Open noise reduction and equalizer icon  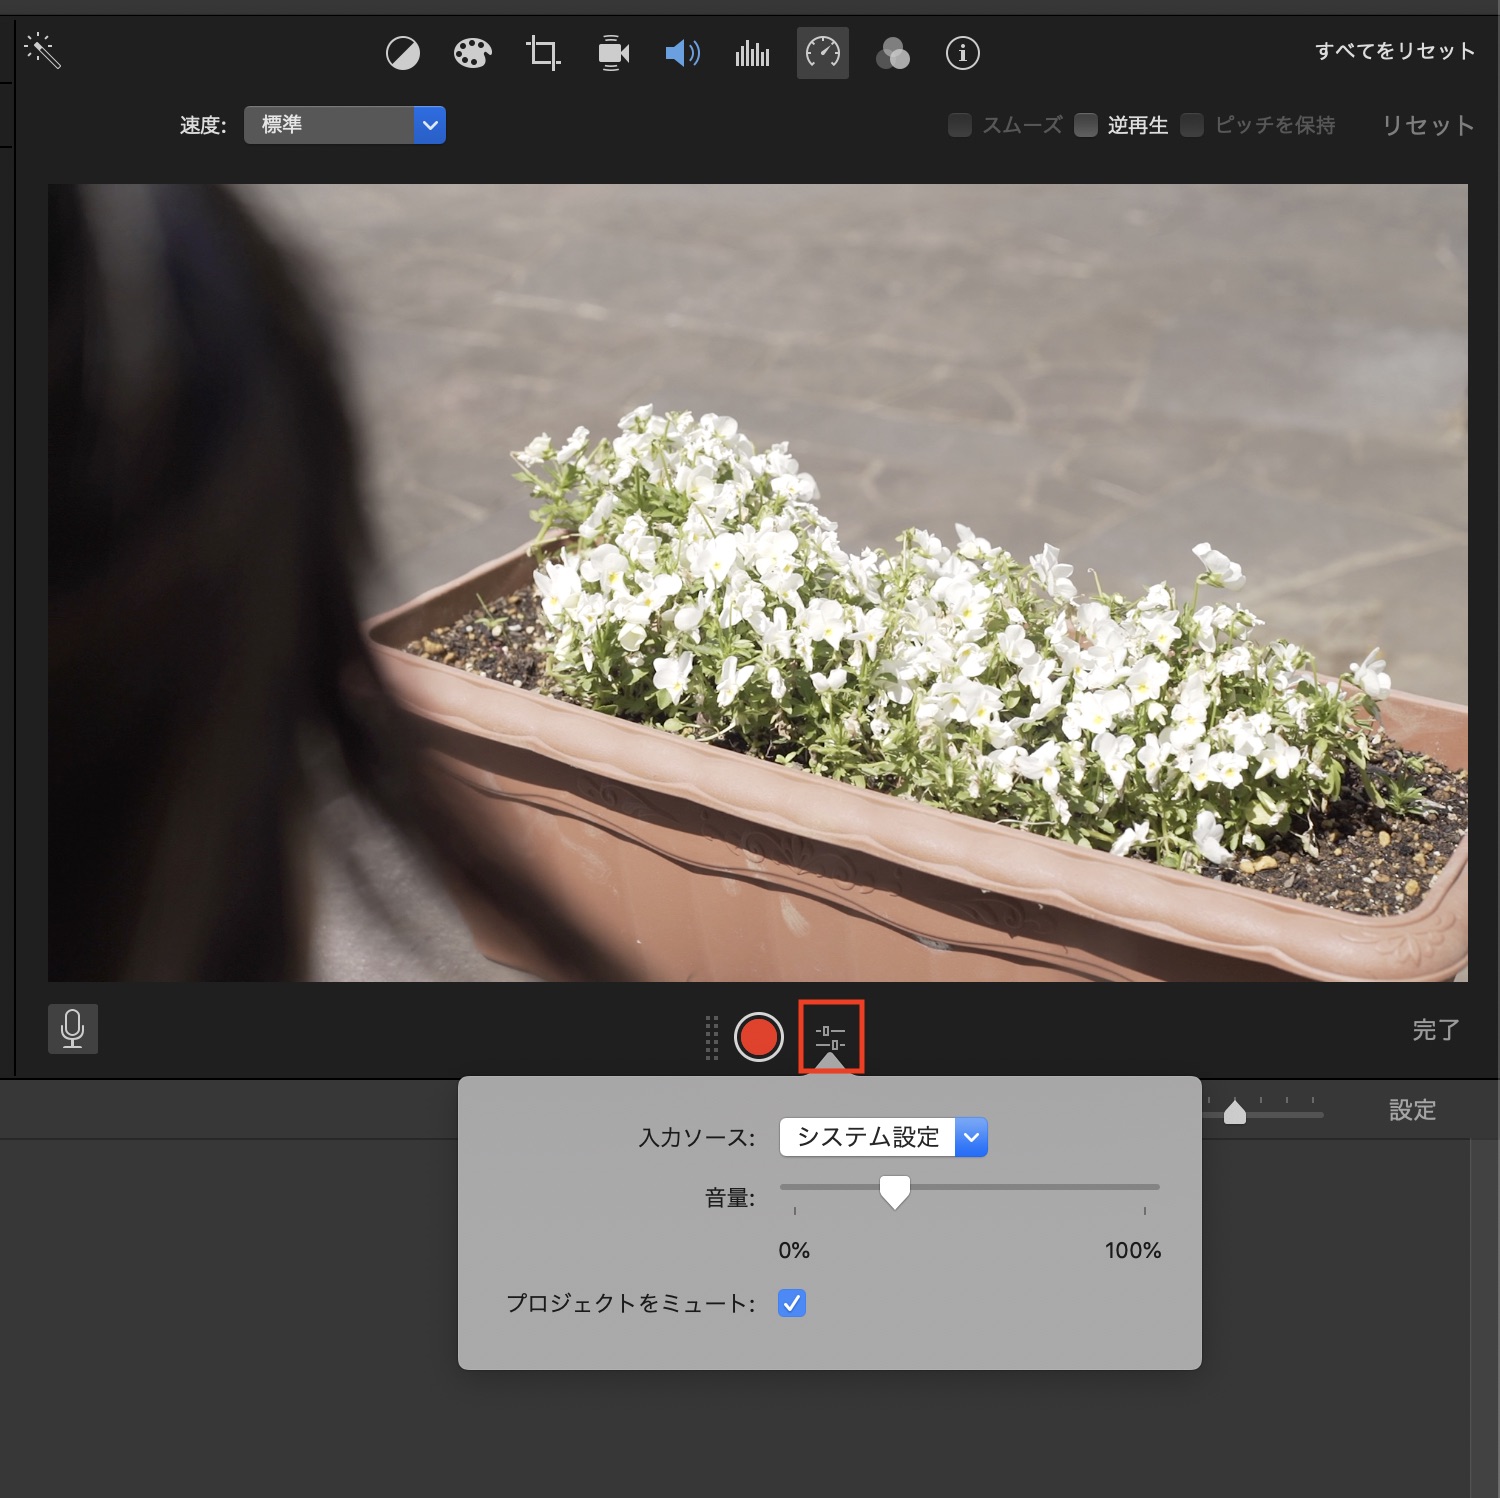point(752,53)
